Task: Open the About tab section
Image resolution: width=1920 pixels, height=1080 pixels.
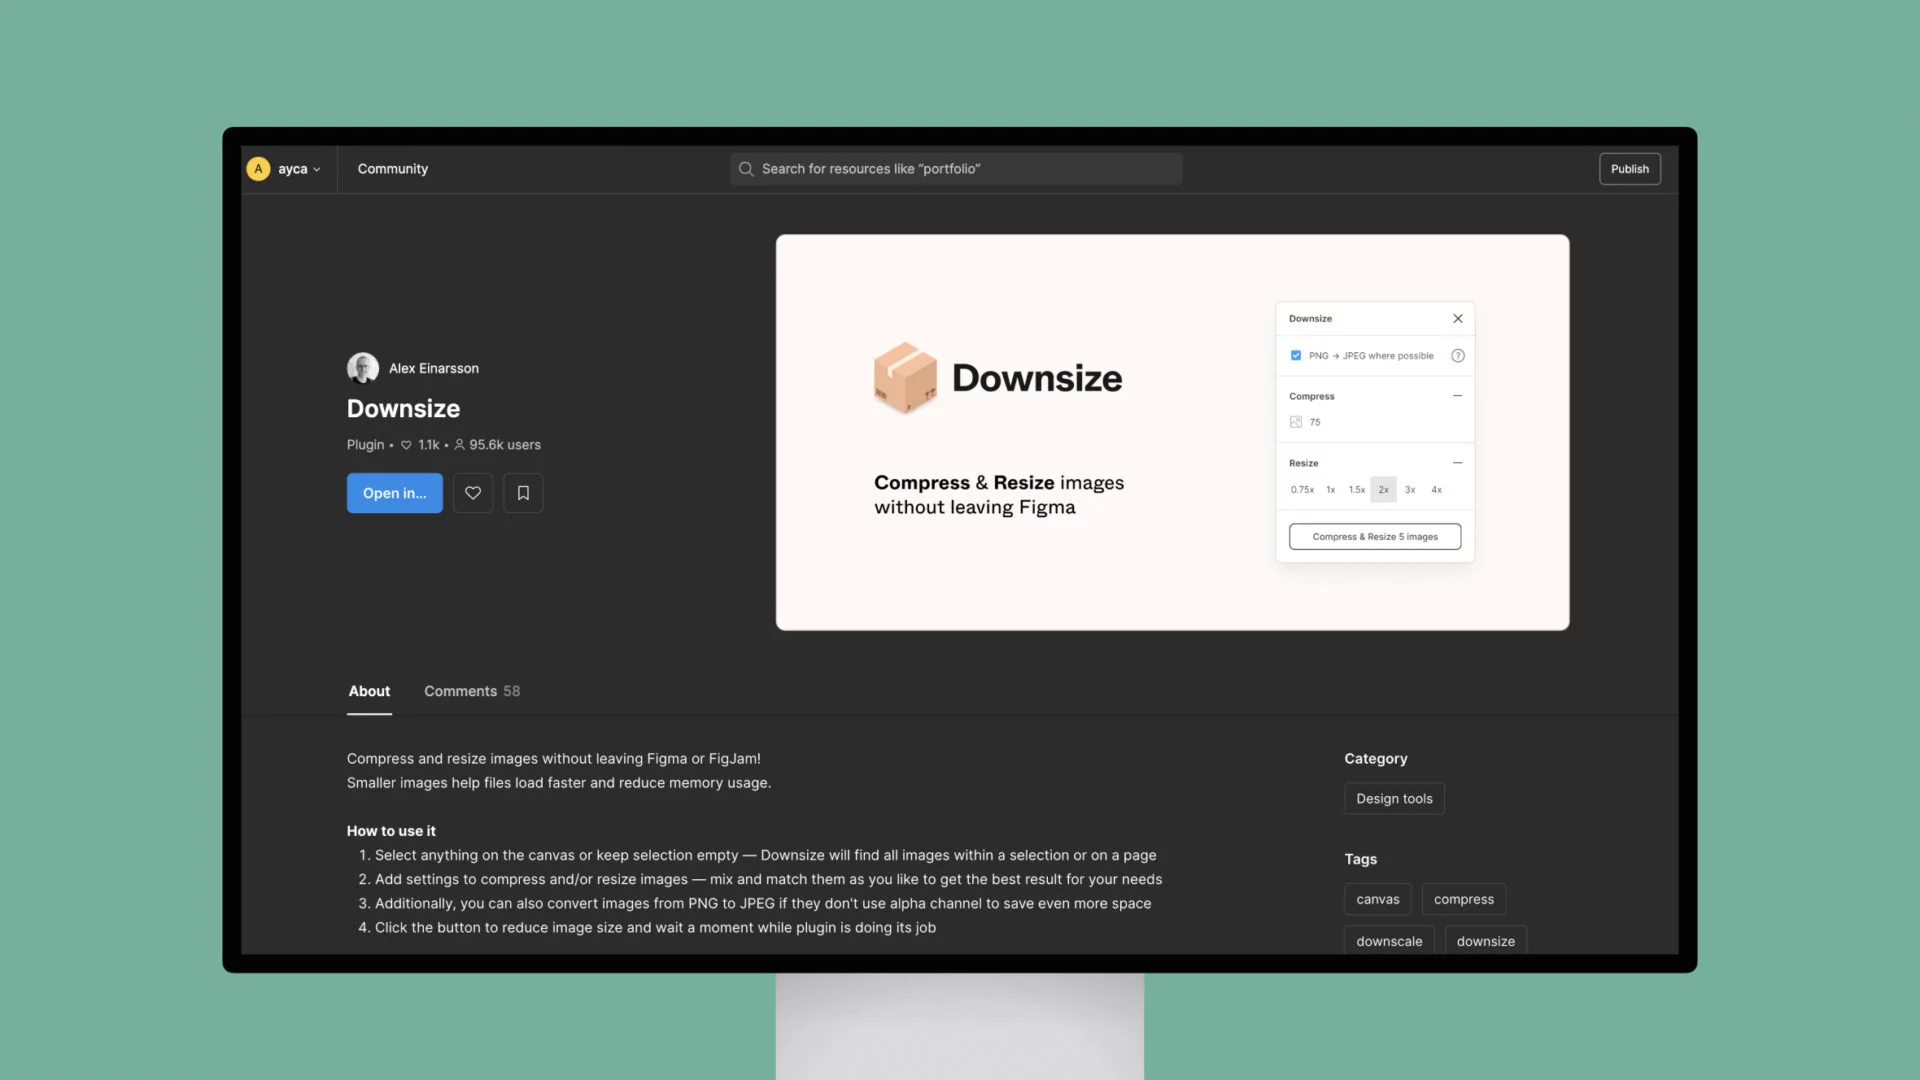Action: (x=368, y=690)
